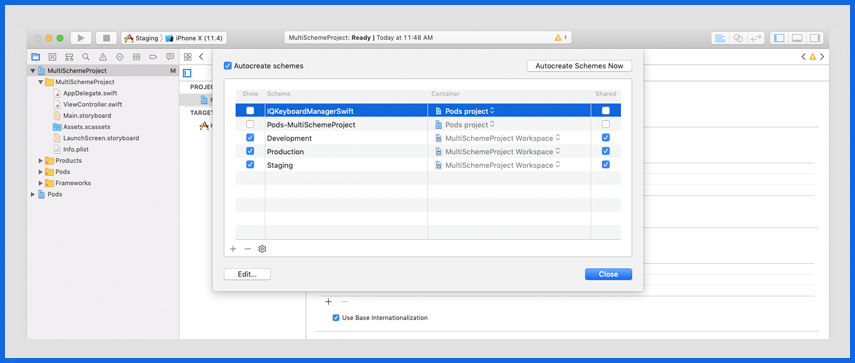Viewport: 855px width, 363px height.
Task: Uncheck Show for Production scheme
Action: [250, 151]
